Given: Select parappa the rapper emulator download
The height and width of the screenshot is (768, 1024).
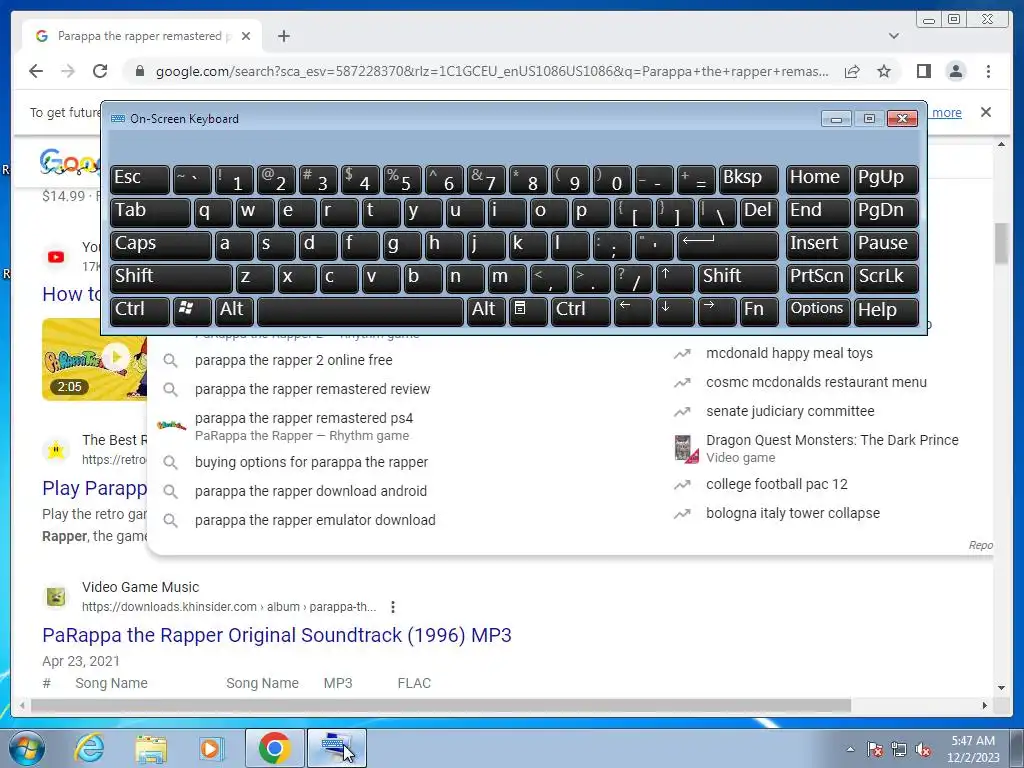Looking at the screenshot, I should [x=315, y=520].
